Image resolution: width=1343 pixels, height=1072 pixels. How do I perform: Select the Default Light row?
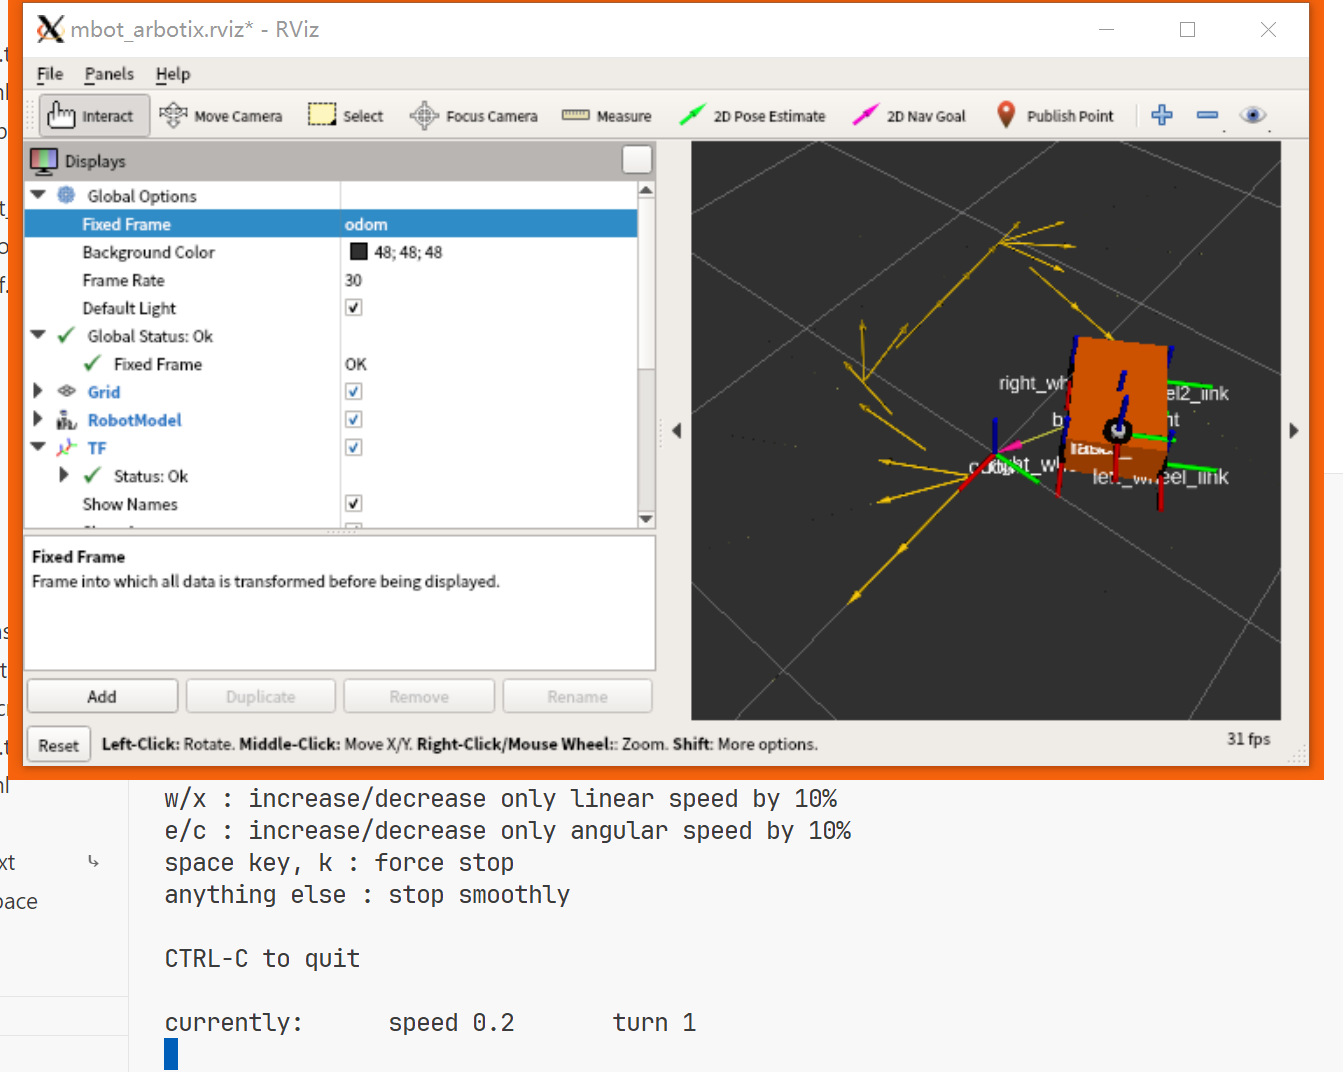click(x=331, y=308)
